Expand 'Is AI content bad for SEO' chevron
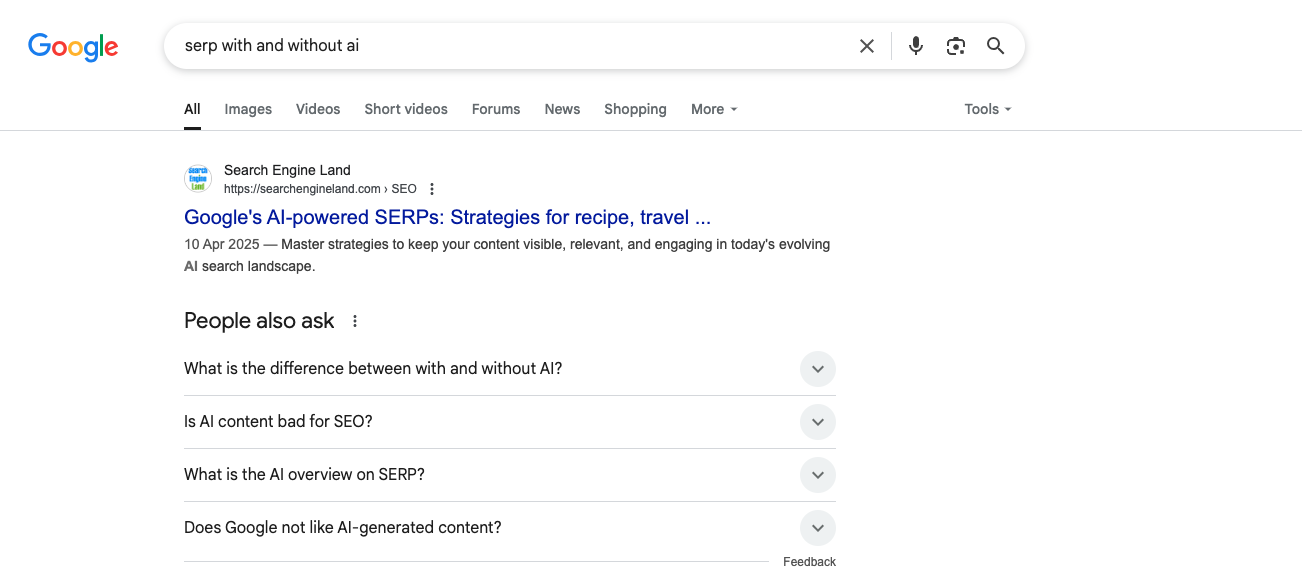The image size is (1302, 585). pyautogui.click(x=818, y=422)
